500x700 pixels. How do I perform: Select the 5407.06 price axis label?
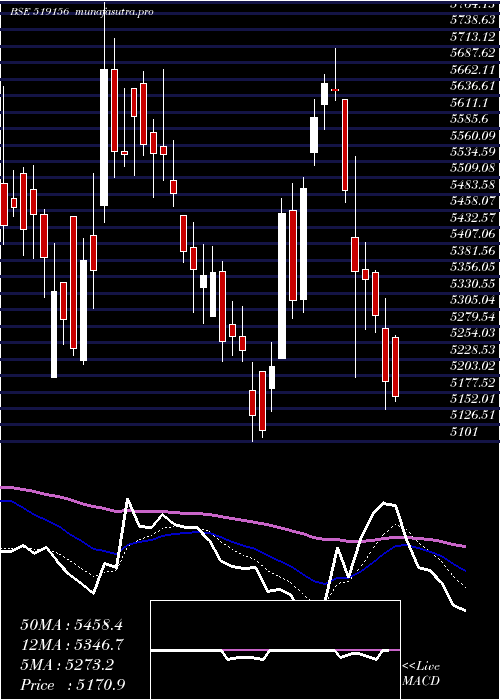click(x=473, y=234)
